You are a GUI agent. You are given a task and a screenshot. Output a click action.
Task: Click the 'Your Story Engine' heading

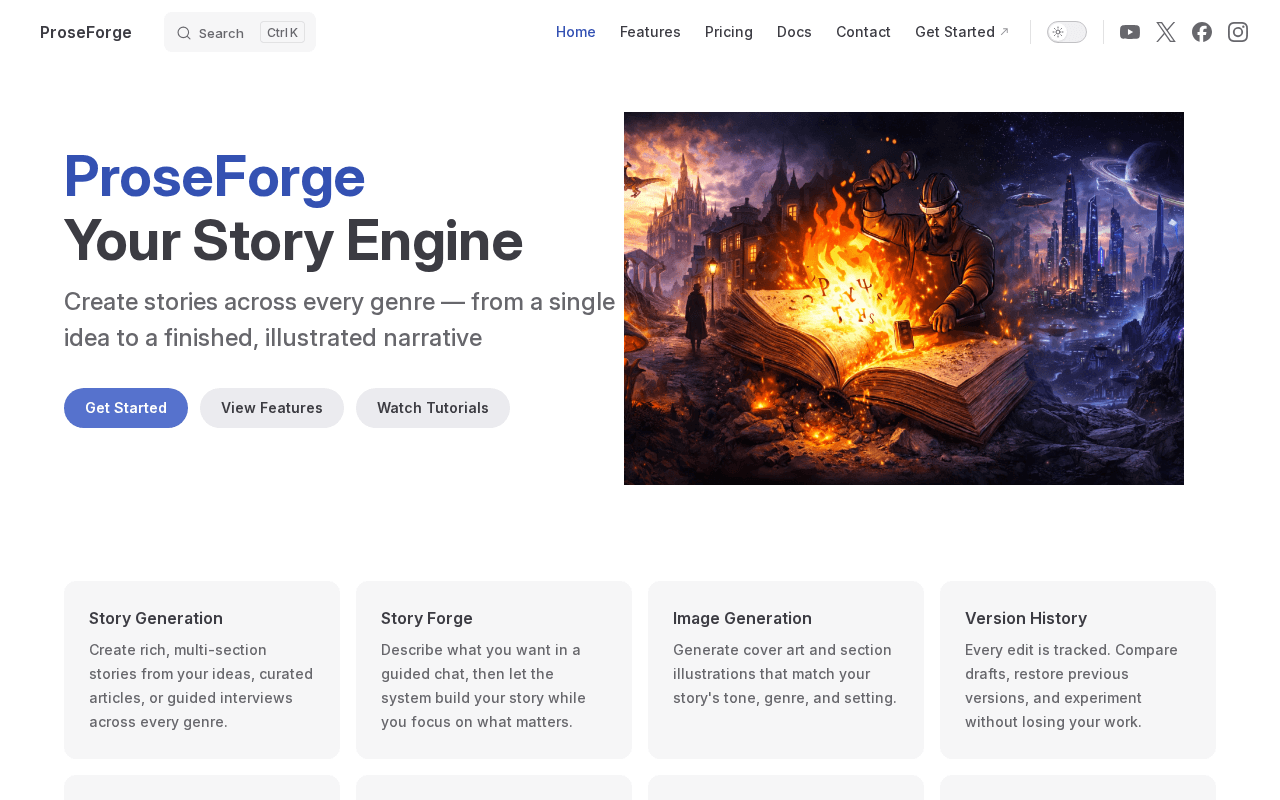(293, 241)
